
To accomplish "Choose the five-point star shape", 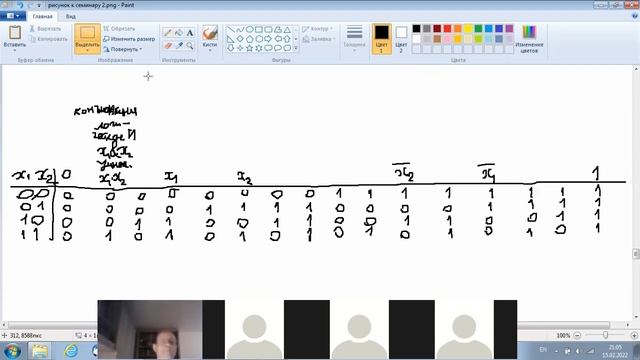I will tap(249, 48).
